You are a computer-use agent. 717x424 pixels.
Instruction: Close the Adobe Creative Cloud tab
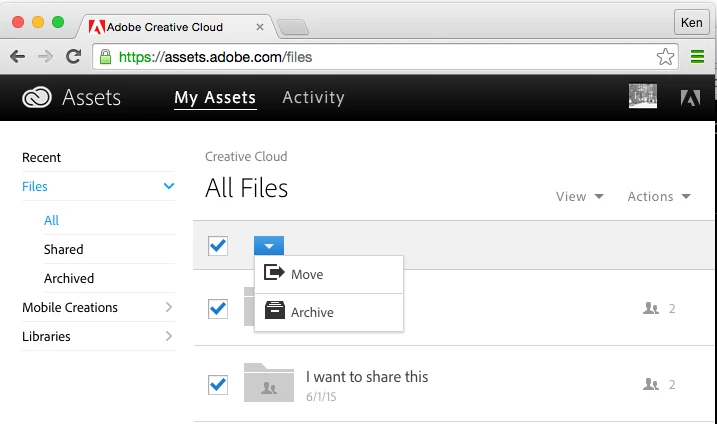click(x=260, y=27)
